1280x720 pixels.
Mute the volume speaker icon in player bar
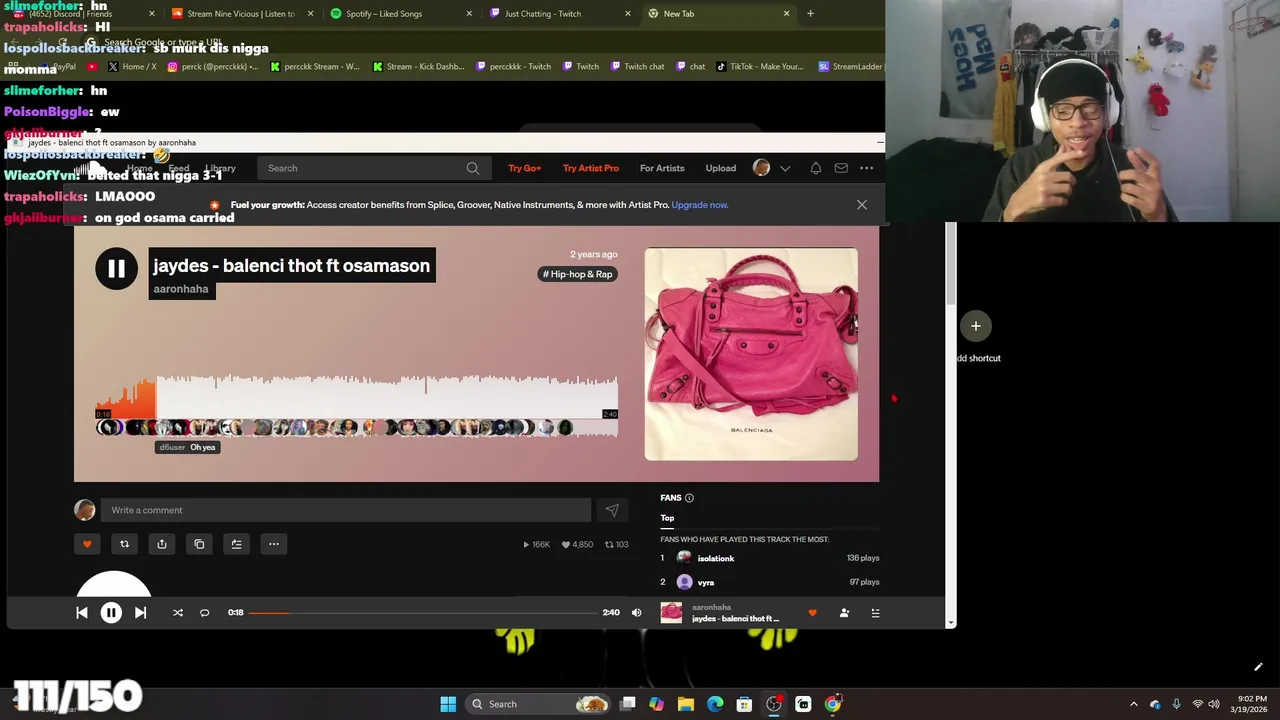coord(636,613)
